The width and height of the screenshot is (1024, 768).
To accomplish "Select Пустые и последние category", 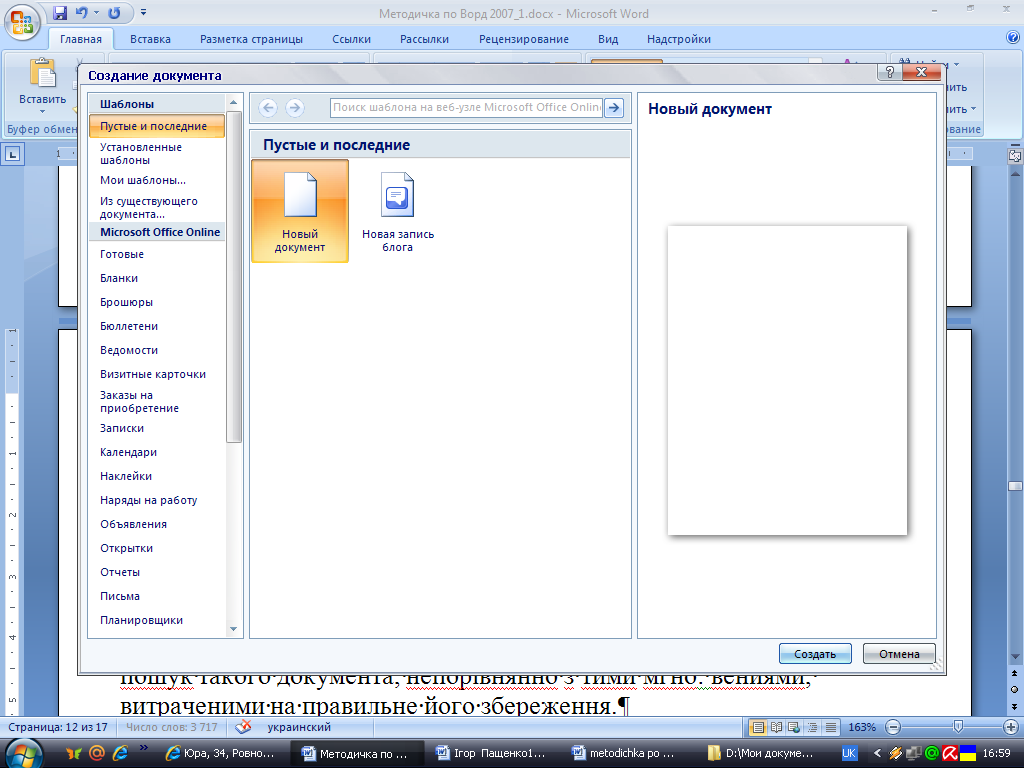I will [x=157, y=126].
